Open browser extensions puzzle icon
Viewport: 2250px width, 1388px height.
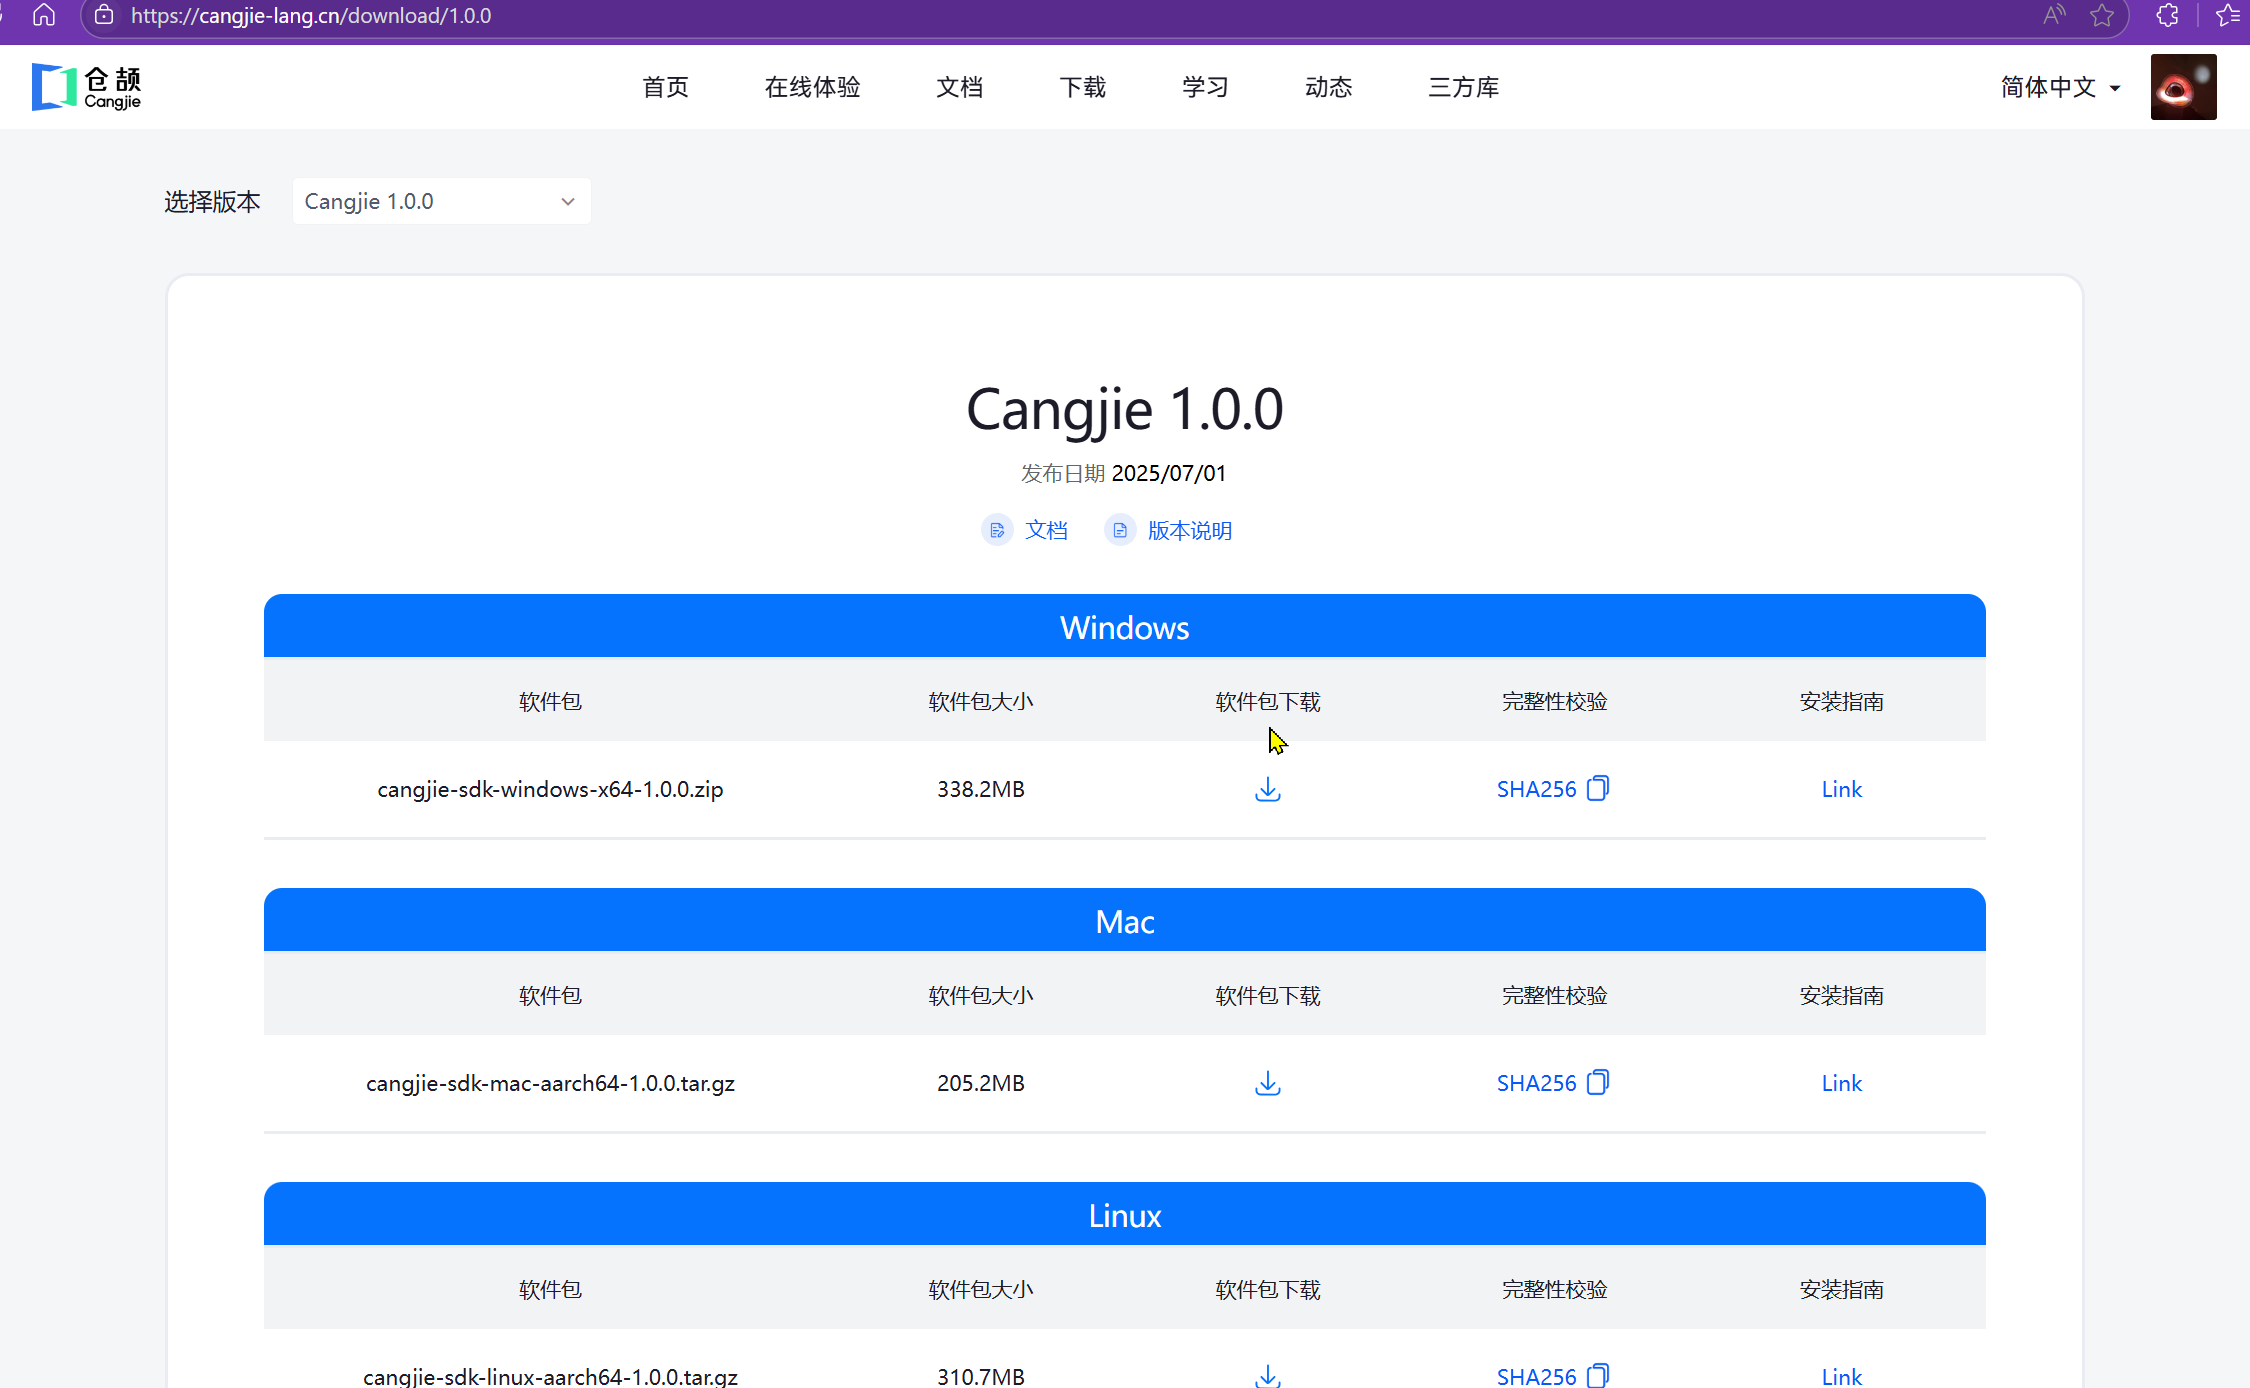click(x=2167, y=15)
